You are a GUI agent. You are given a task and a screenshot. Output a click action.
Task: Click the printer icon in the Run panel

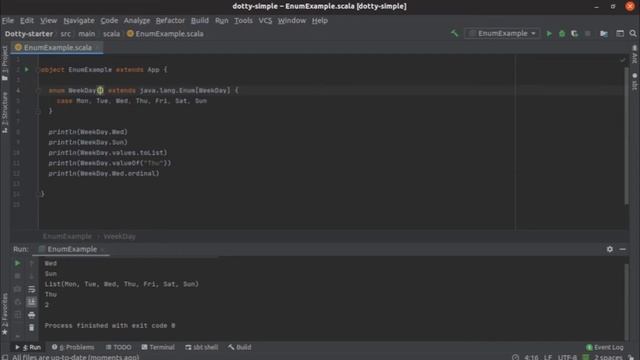[x=31, y=315]
